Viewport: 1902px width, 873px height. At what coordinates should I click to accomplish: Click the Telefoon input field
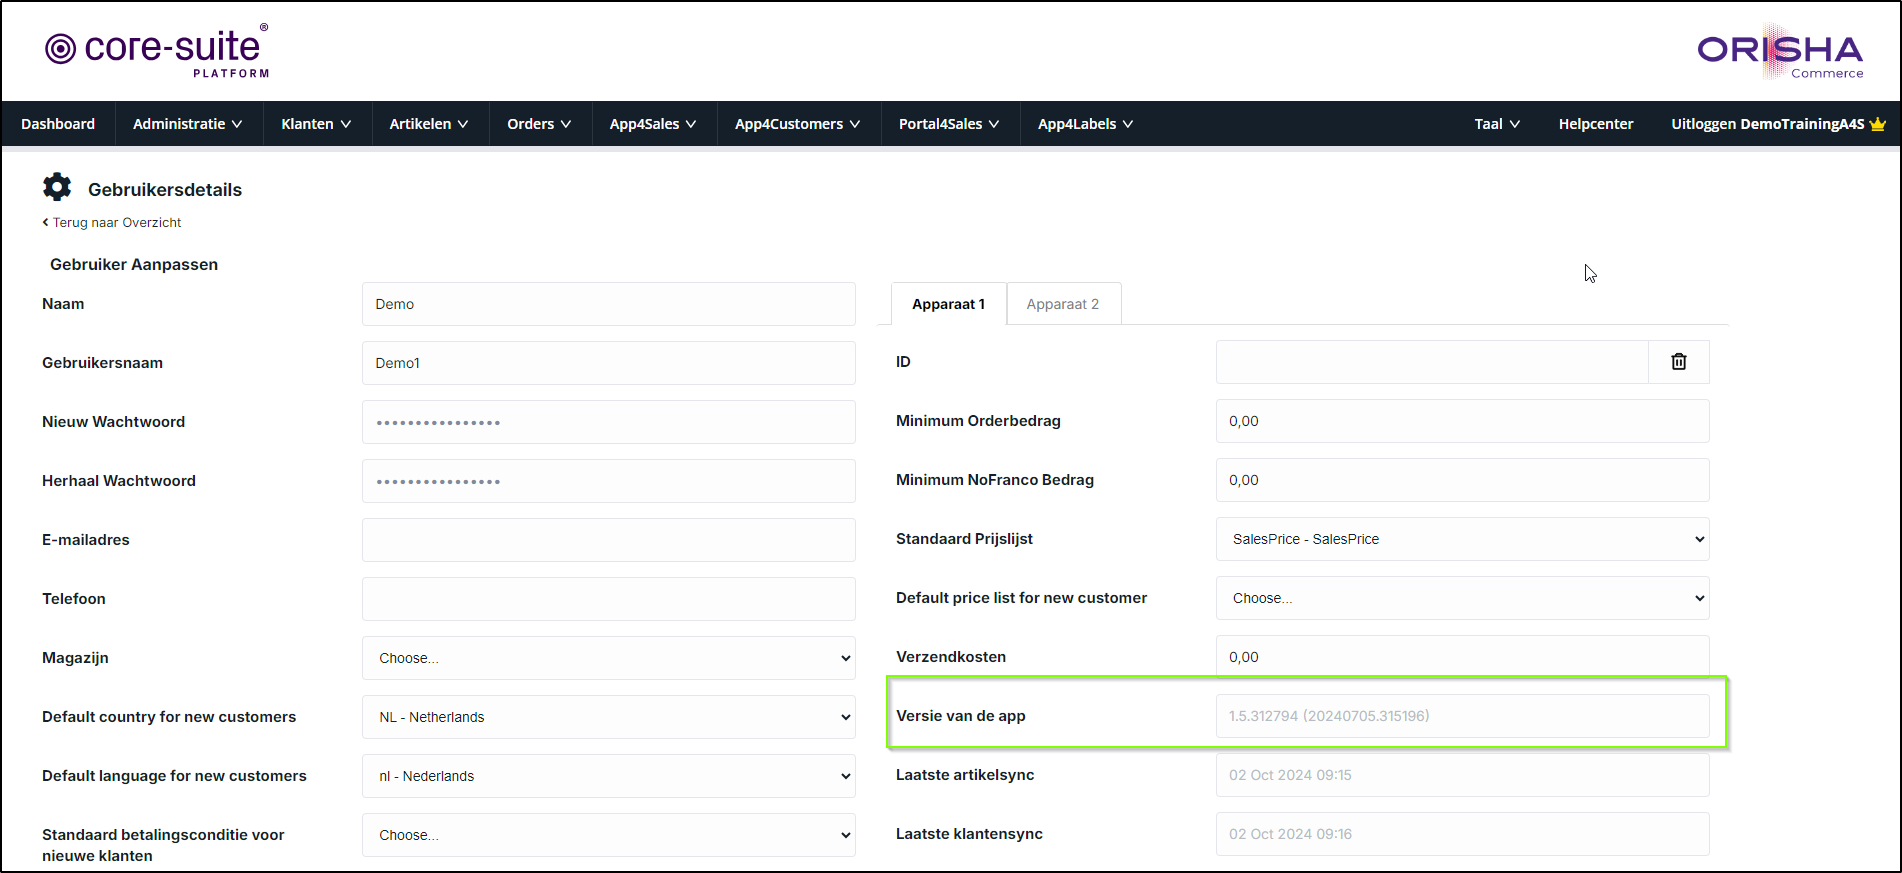tap(609, 599)
